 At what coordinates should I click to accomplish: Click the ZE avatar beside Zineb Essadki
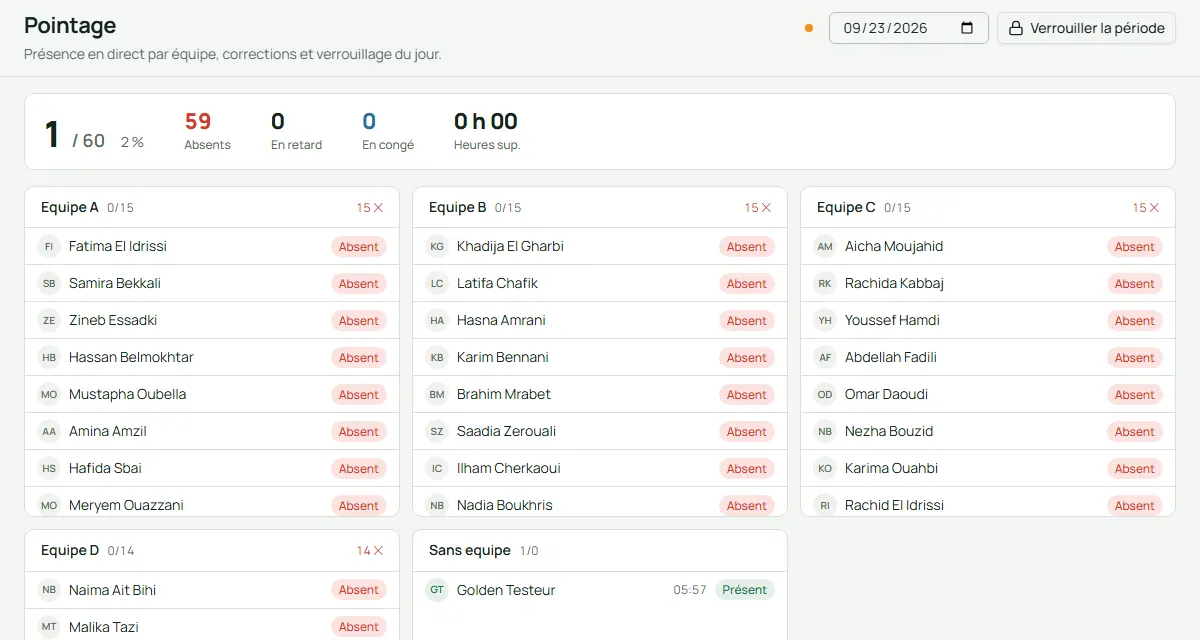coord(49,320)
